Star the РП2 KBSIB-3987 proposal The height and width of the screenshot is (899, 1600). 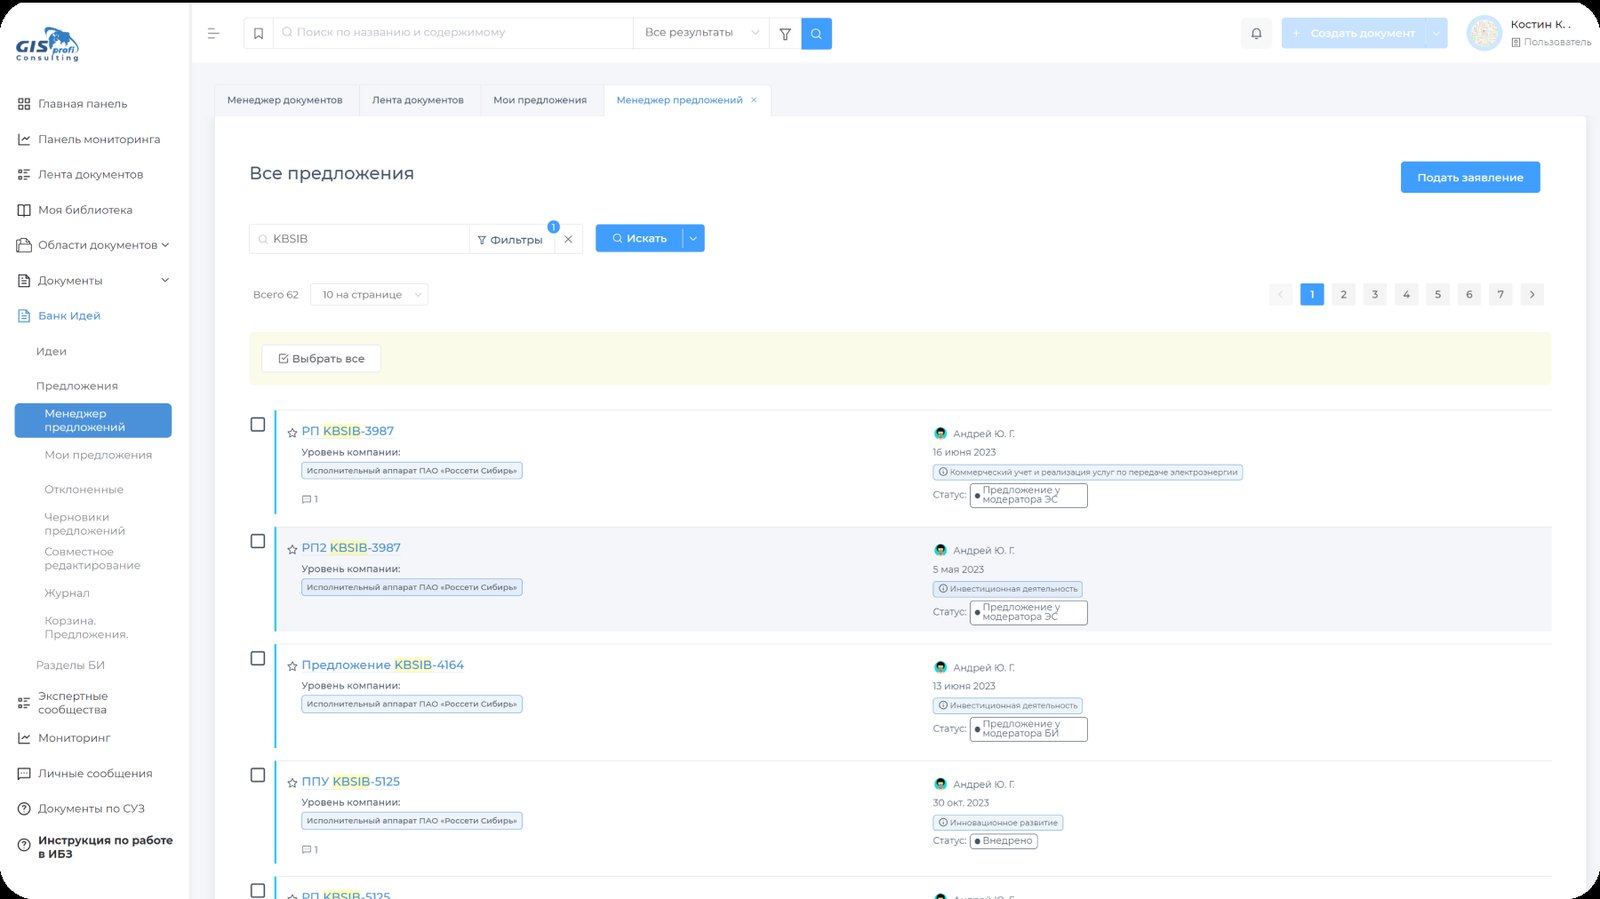coord(292,549)
